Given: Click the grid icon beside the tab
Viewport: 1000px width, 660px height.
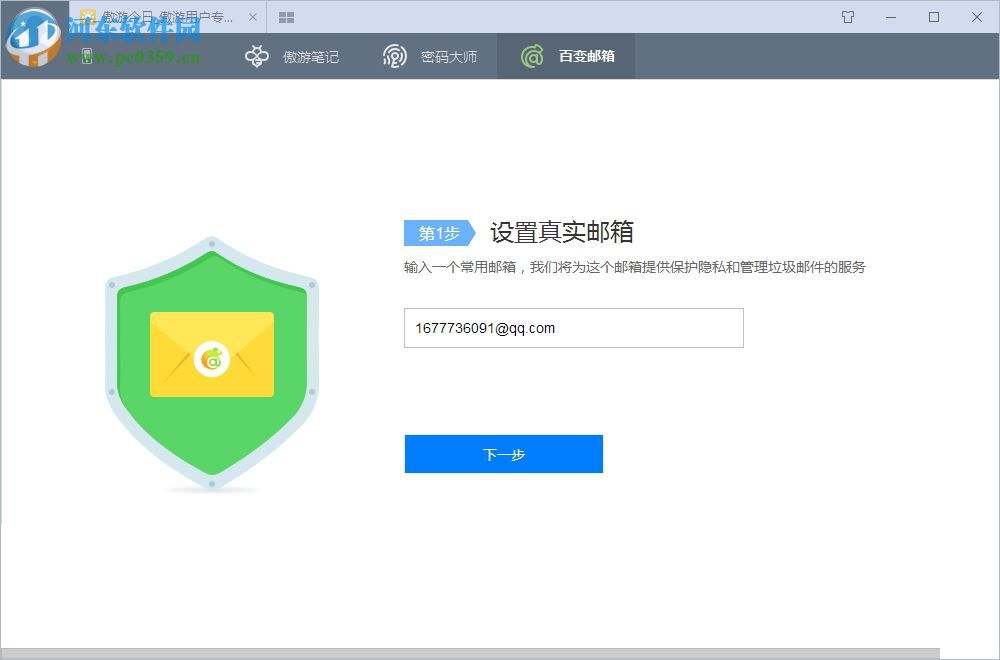Looking at the screenshot, I should pyautogui.click(x=286, y=17).
